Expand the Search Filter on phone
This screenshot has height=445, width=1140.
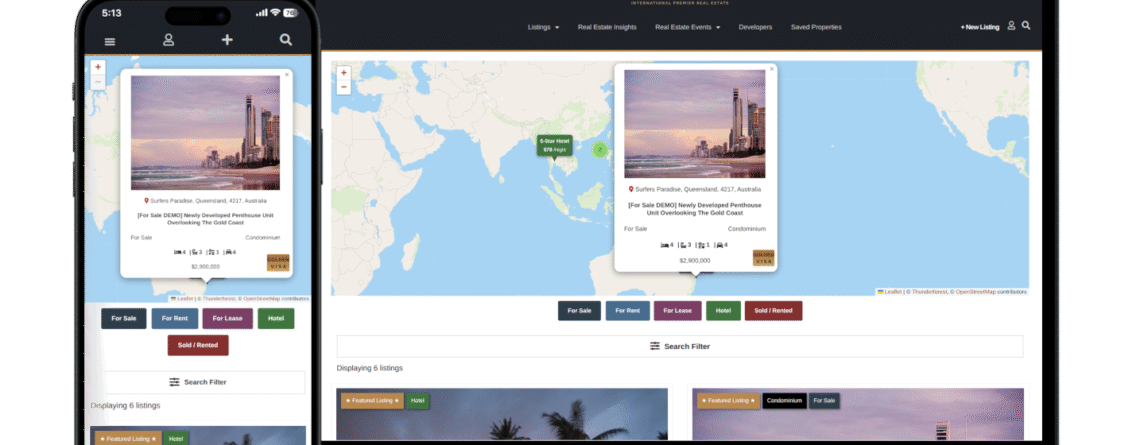click(198, 382)
